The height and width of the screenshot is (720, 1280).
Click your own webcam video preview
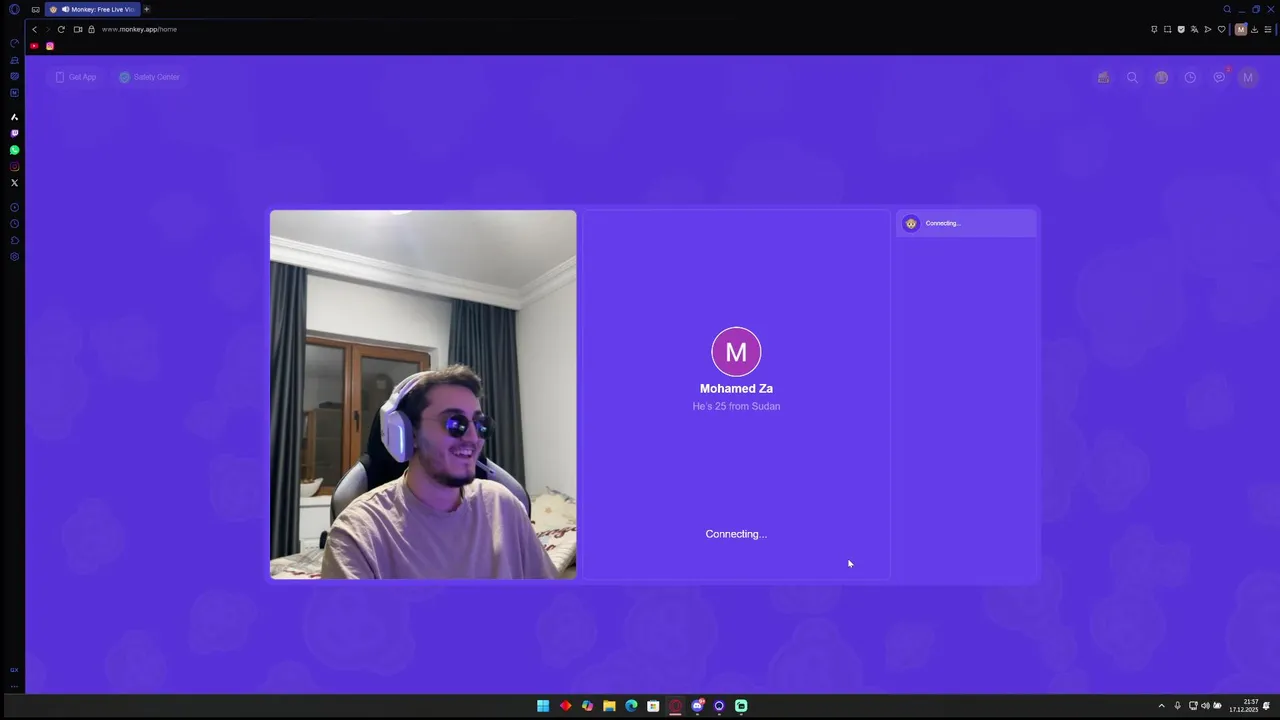point(423,394)
